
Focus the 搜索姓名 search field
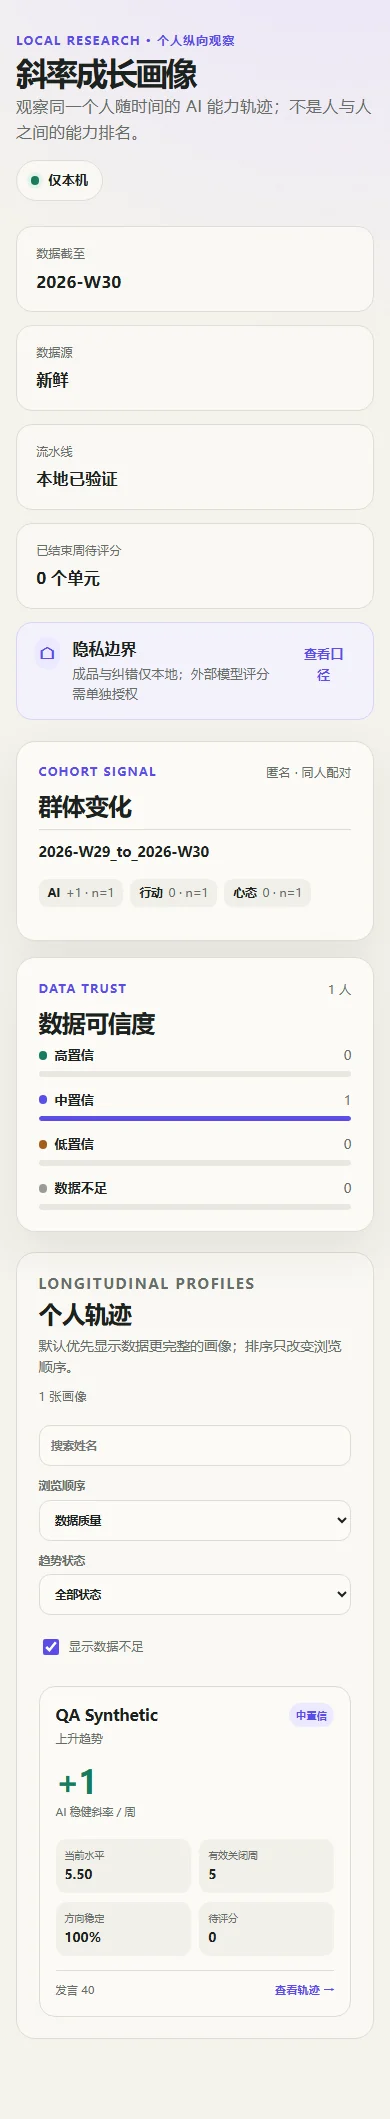(195, 1445)
